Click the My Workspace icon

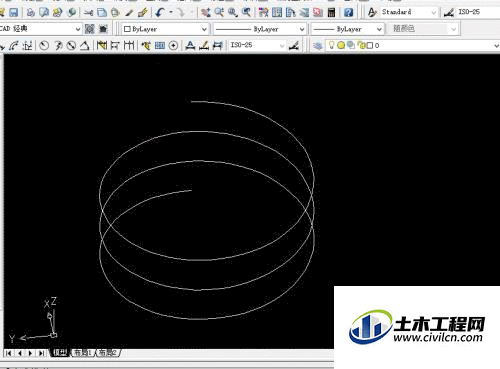(x=103, y=29)
